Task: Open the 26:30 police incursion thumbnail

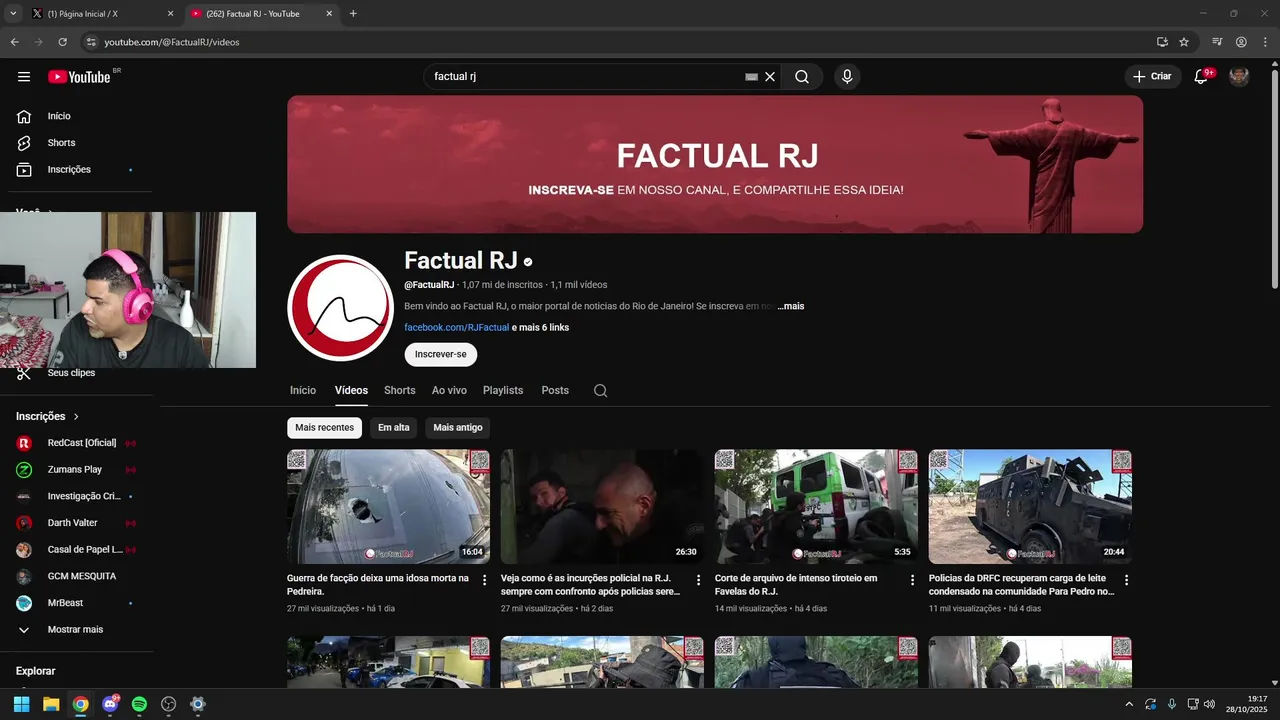Action: point(602,506)
